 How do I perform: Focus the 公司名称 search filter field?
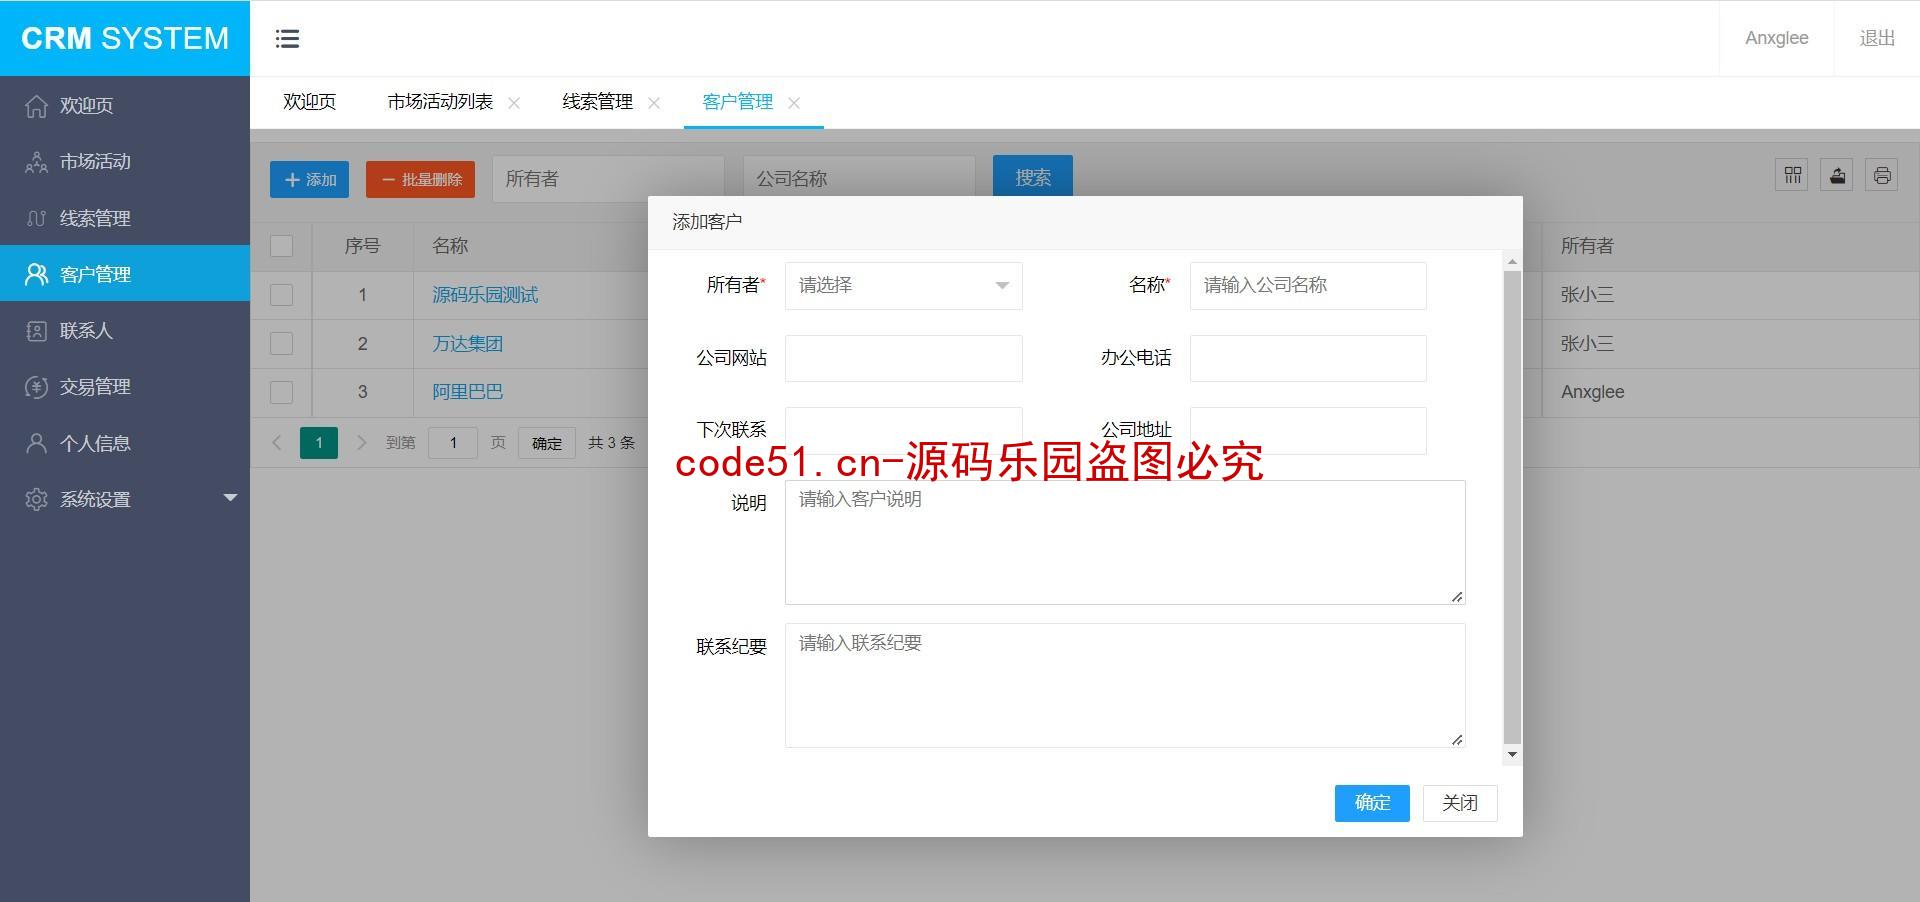[859, 179]
